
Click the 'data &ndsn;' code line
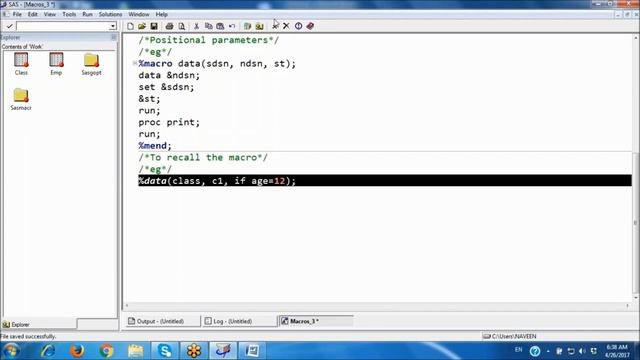pyautogui.click(x=169, y=76)
